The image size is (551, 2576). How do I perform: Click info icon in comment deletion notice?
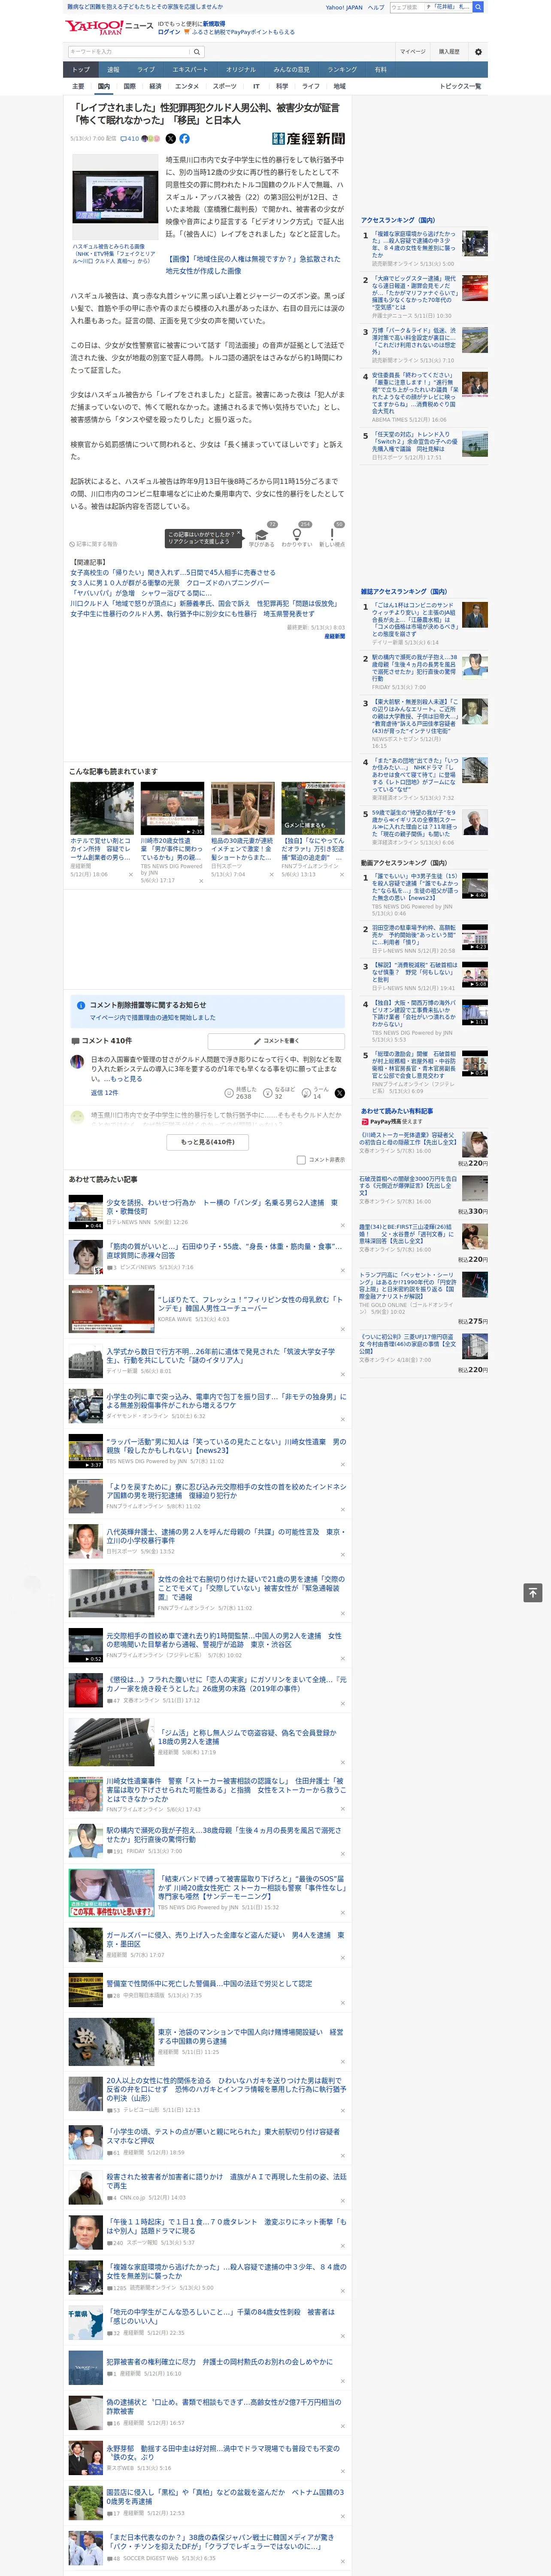pyautogui.click(x=81, y=1005)
